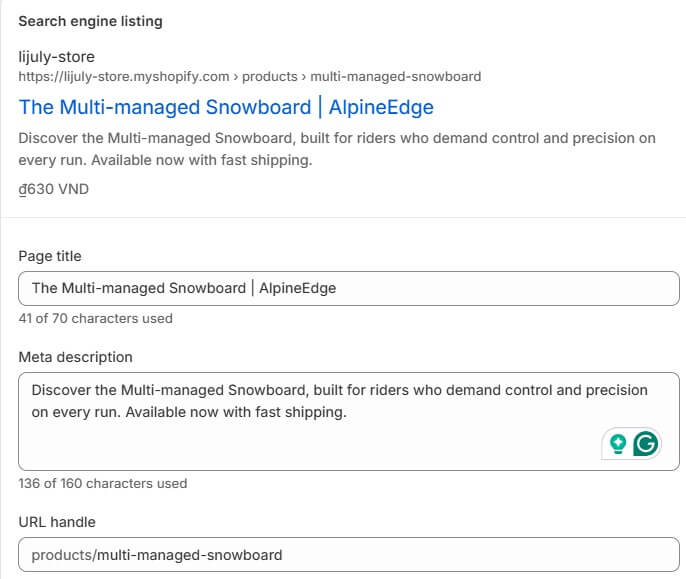Screen dimensions: 686x579
Task: Click the Search engine listing heading
Action: tap(90, 21)
